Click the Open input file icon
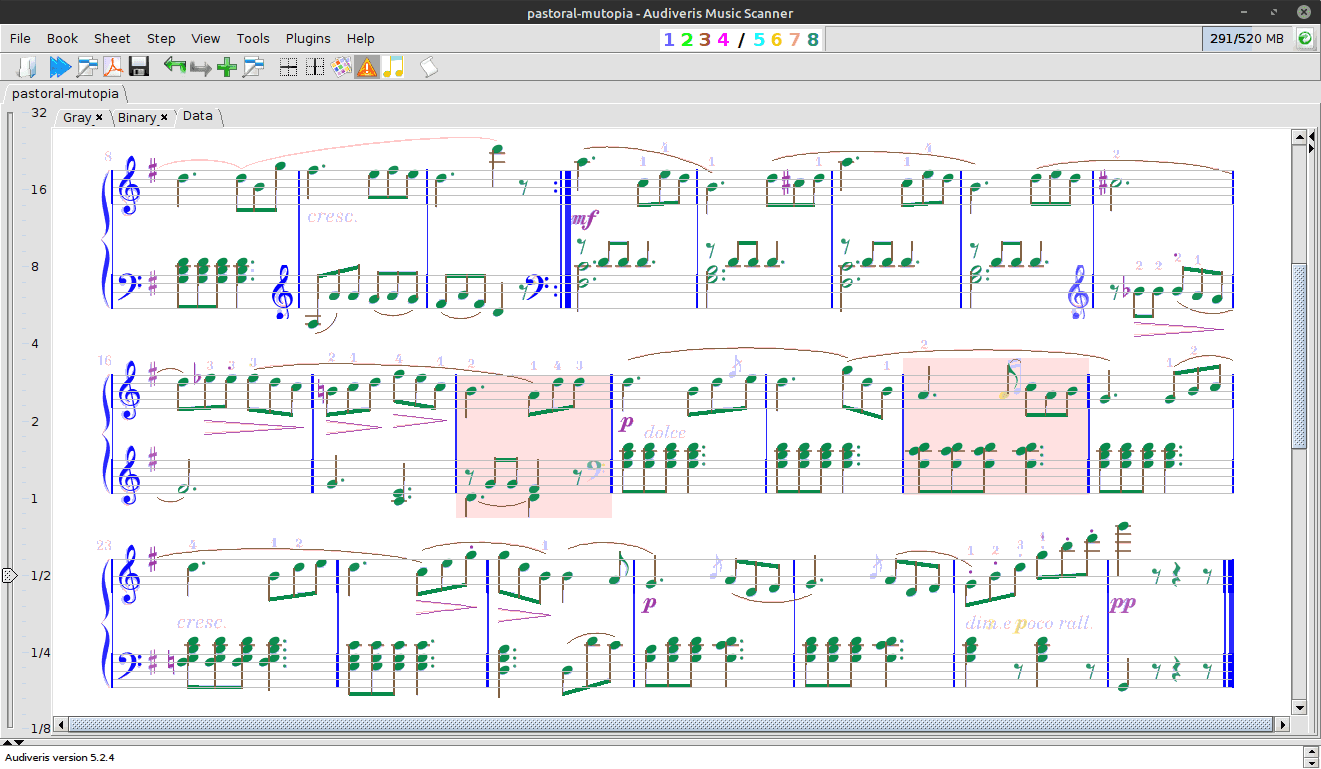This screenshot has height=769, width=1321. [27, 67]
